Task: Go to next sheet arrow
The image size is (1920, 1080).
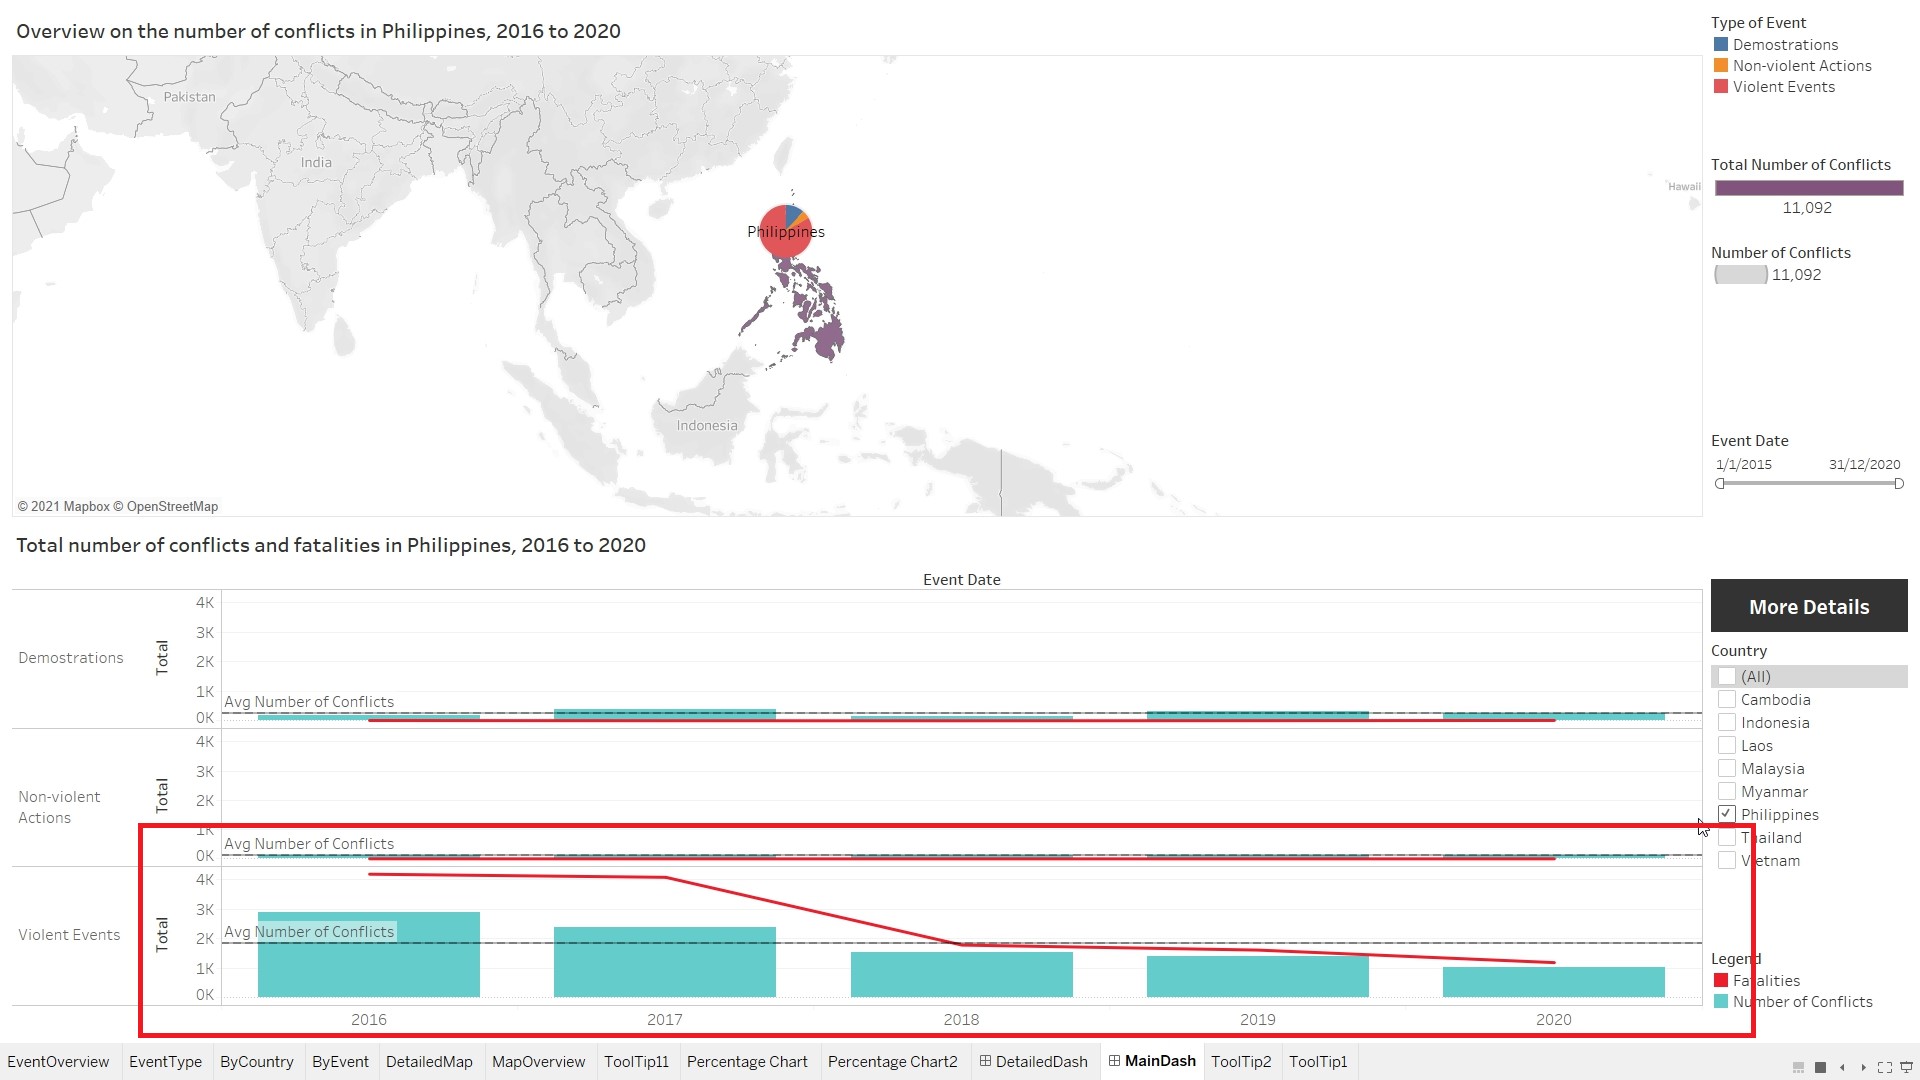Action: click(x=1863, y=1067)
